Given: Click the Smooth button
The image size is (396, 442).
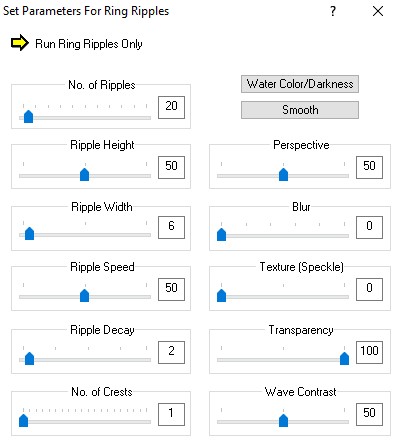Looking at the screenshot, I should [300, 110].
